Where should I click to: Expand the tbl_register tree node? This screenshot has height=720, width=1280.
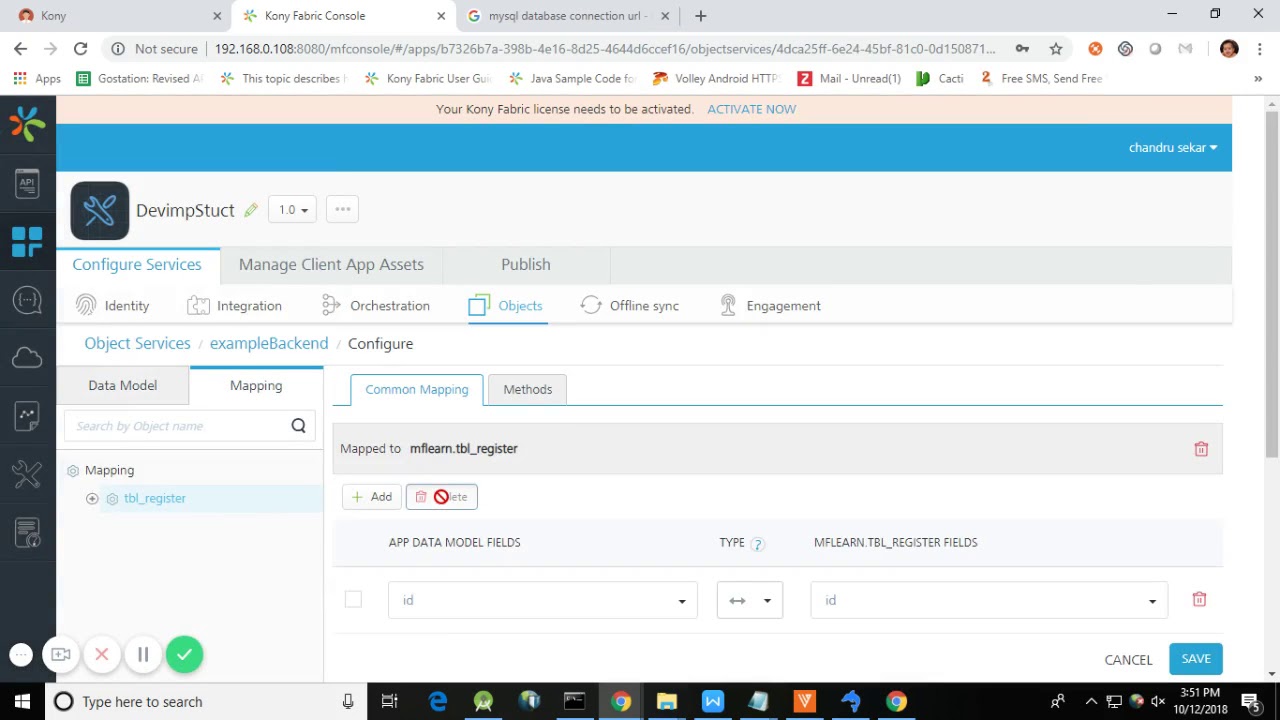click(92, 498)
